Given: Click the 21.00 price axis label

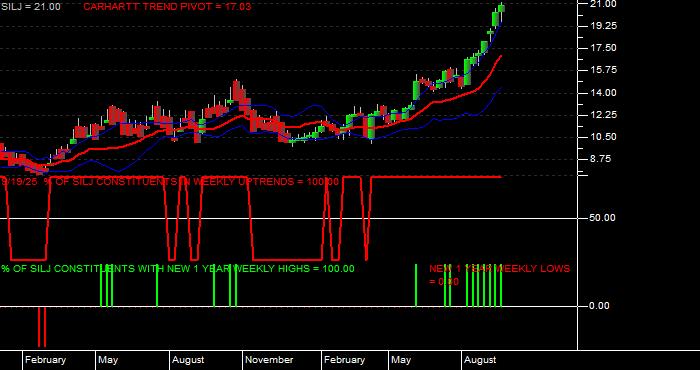Looking at the screenshot, I should [603, 4].
